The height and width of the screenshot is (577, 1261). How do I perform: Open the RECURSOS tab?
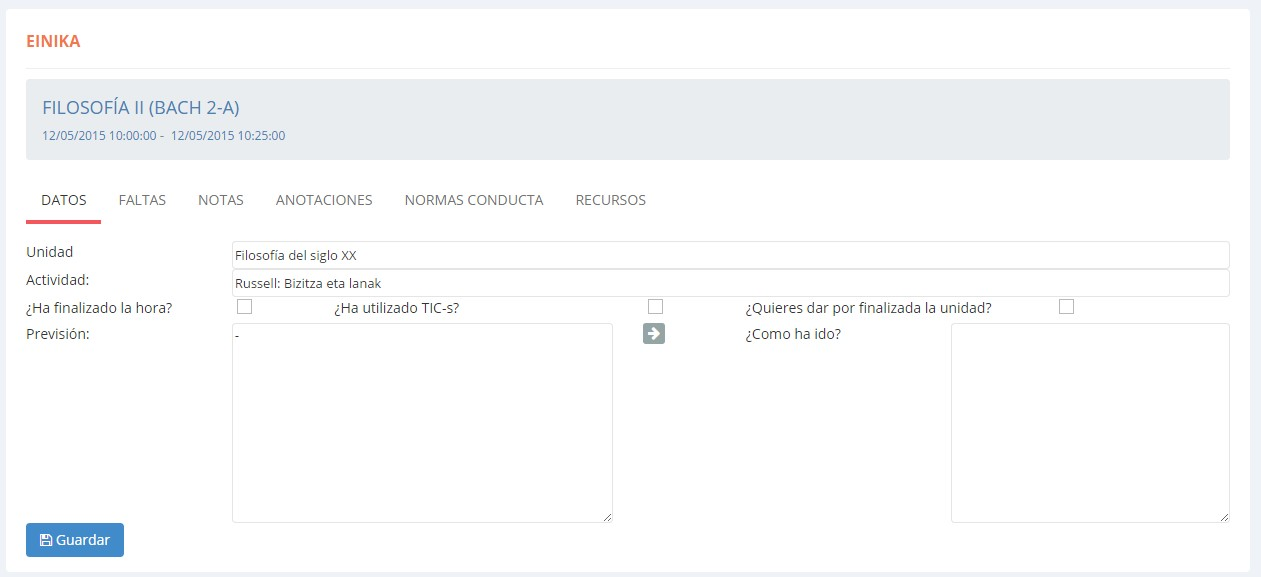click(x=611, y=200)
